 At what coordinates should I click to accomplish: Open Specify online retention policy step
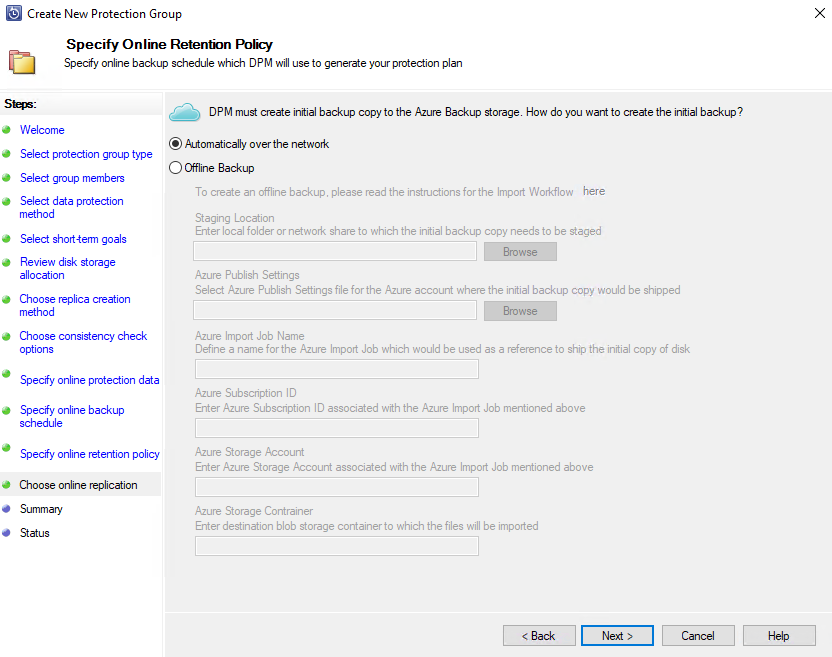(90, 454)
